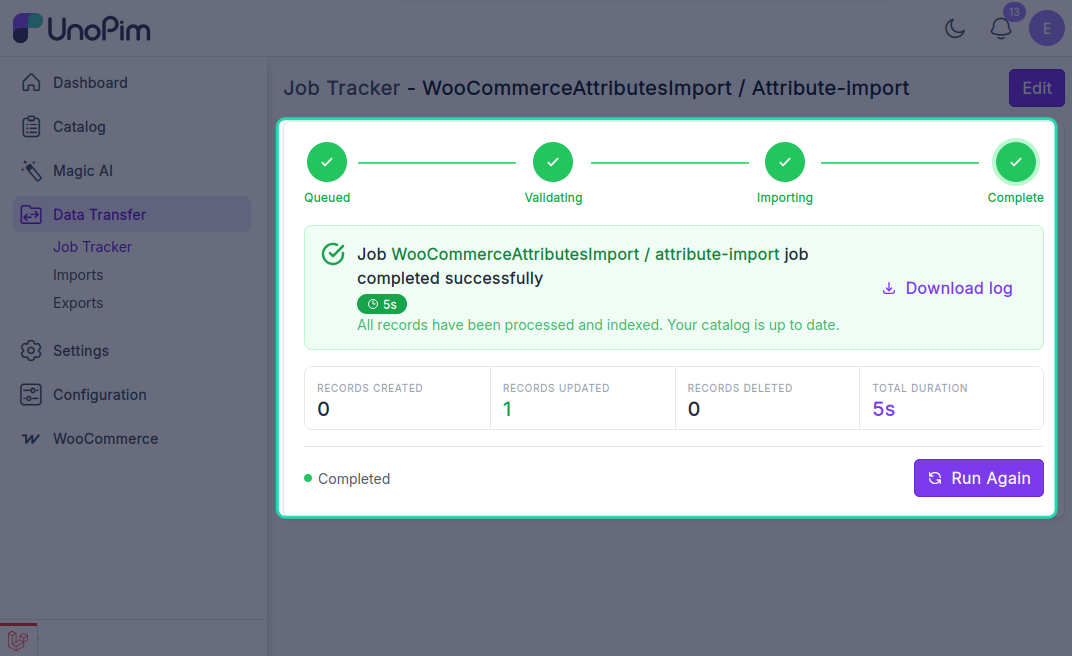Click the 'Complete' step label
Viewport: 1072px width, 656px height.
[1015, 197]
